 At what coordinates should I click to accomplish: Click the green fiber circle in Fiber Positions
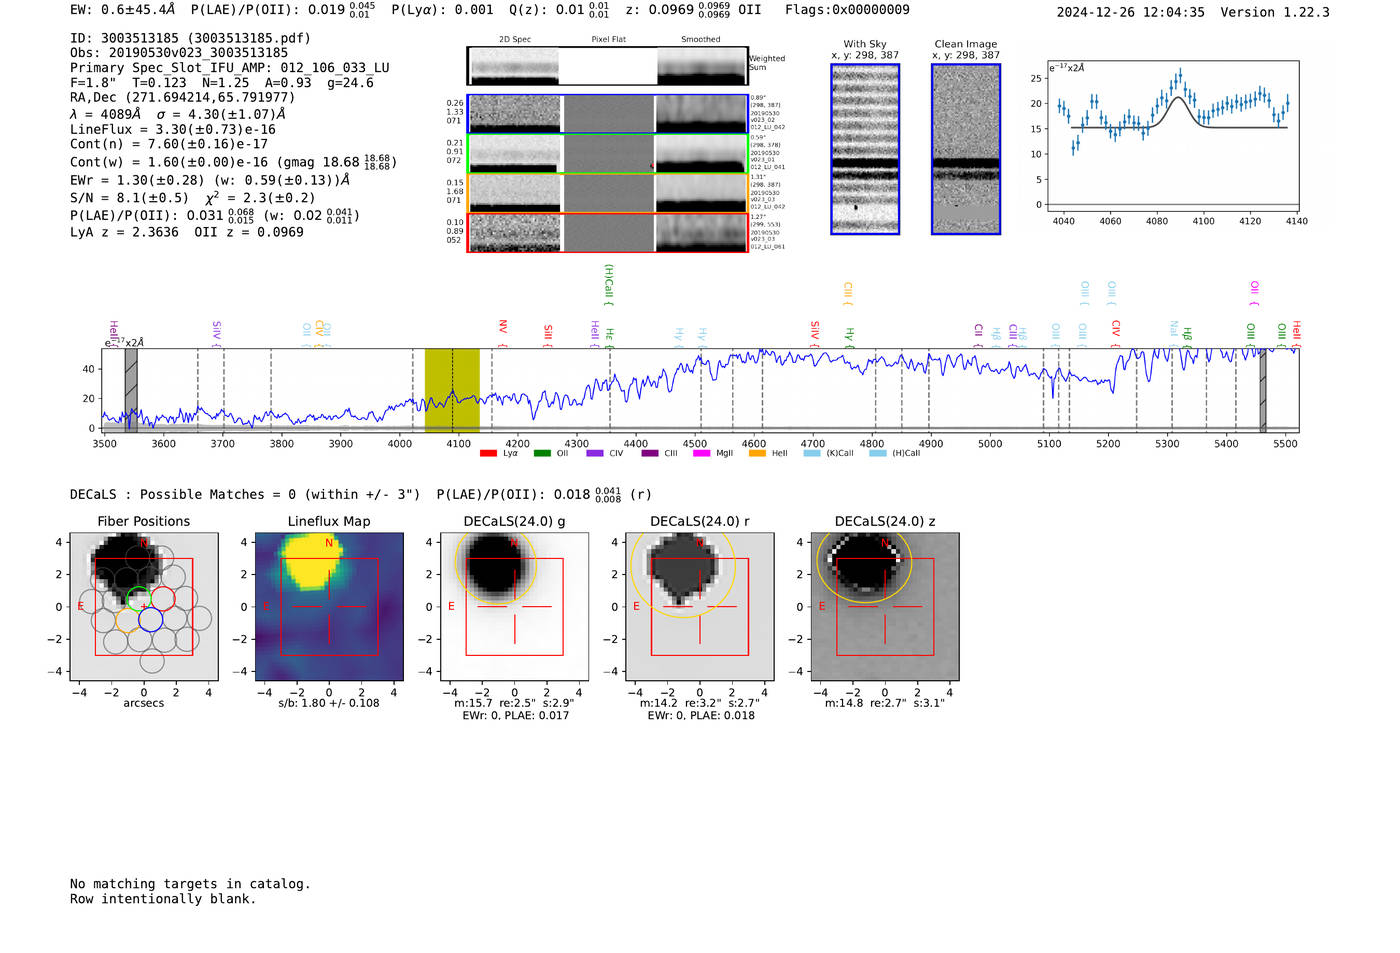click(138, 599)
